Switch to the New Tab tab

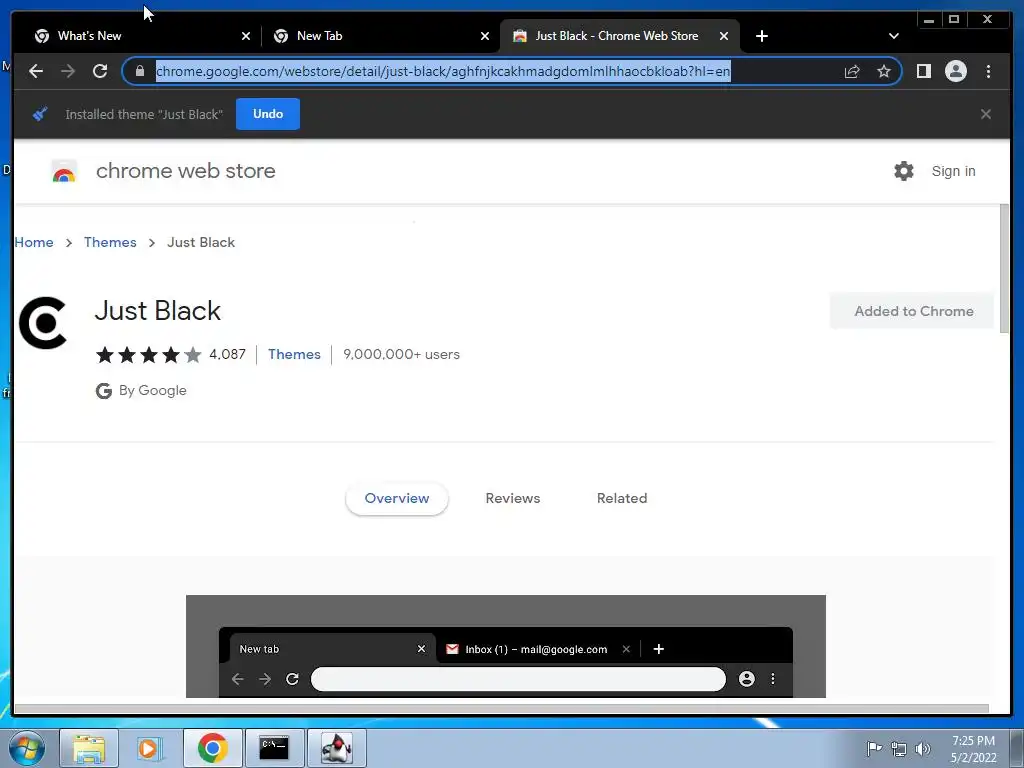point(382,36)
